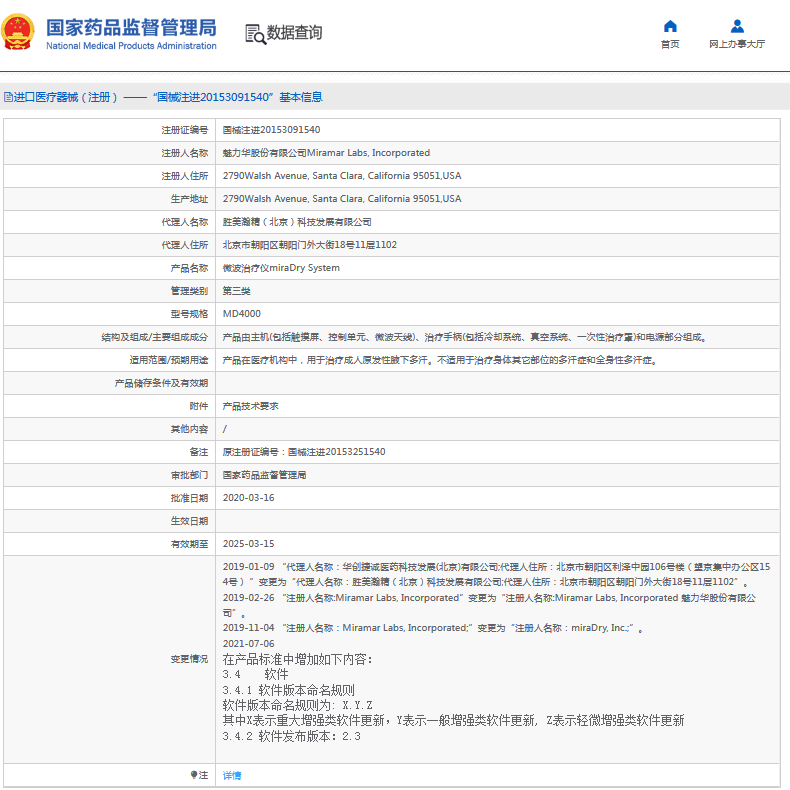Click the document icon before 进口医疗器械
Image resolution: width=790 pixels, height=790 pixels.
pos(8,97)
